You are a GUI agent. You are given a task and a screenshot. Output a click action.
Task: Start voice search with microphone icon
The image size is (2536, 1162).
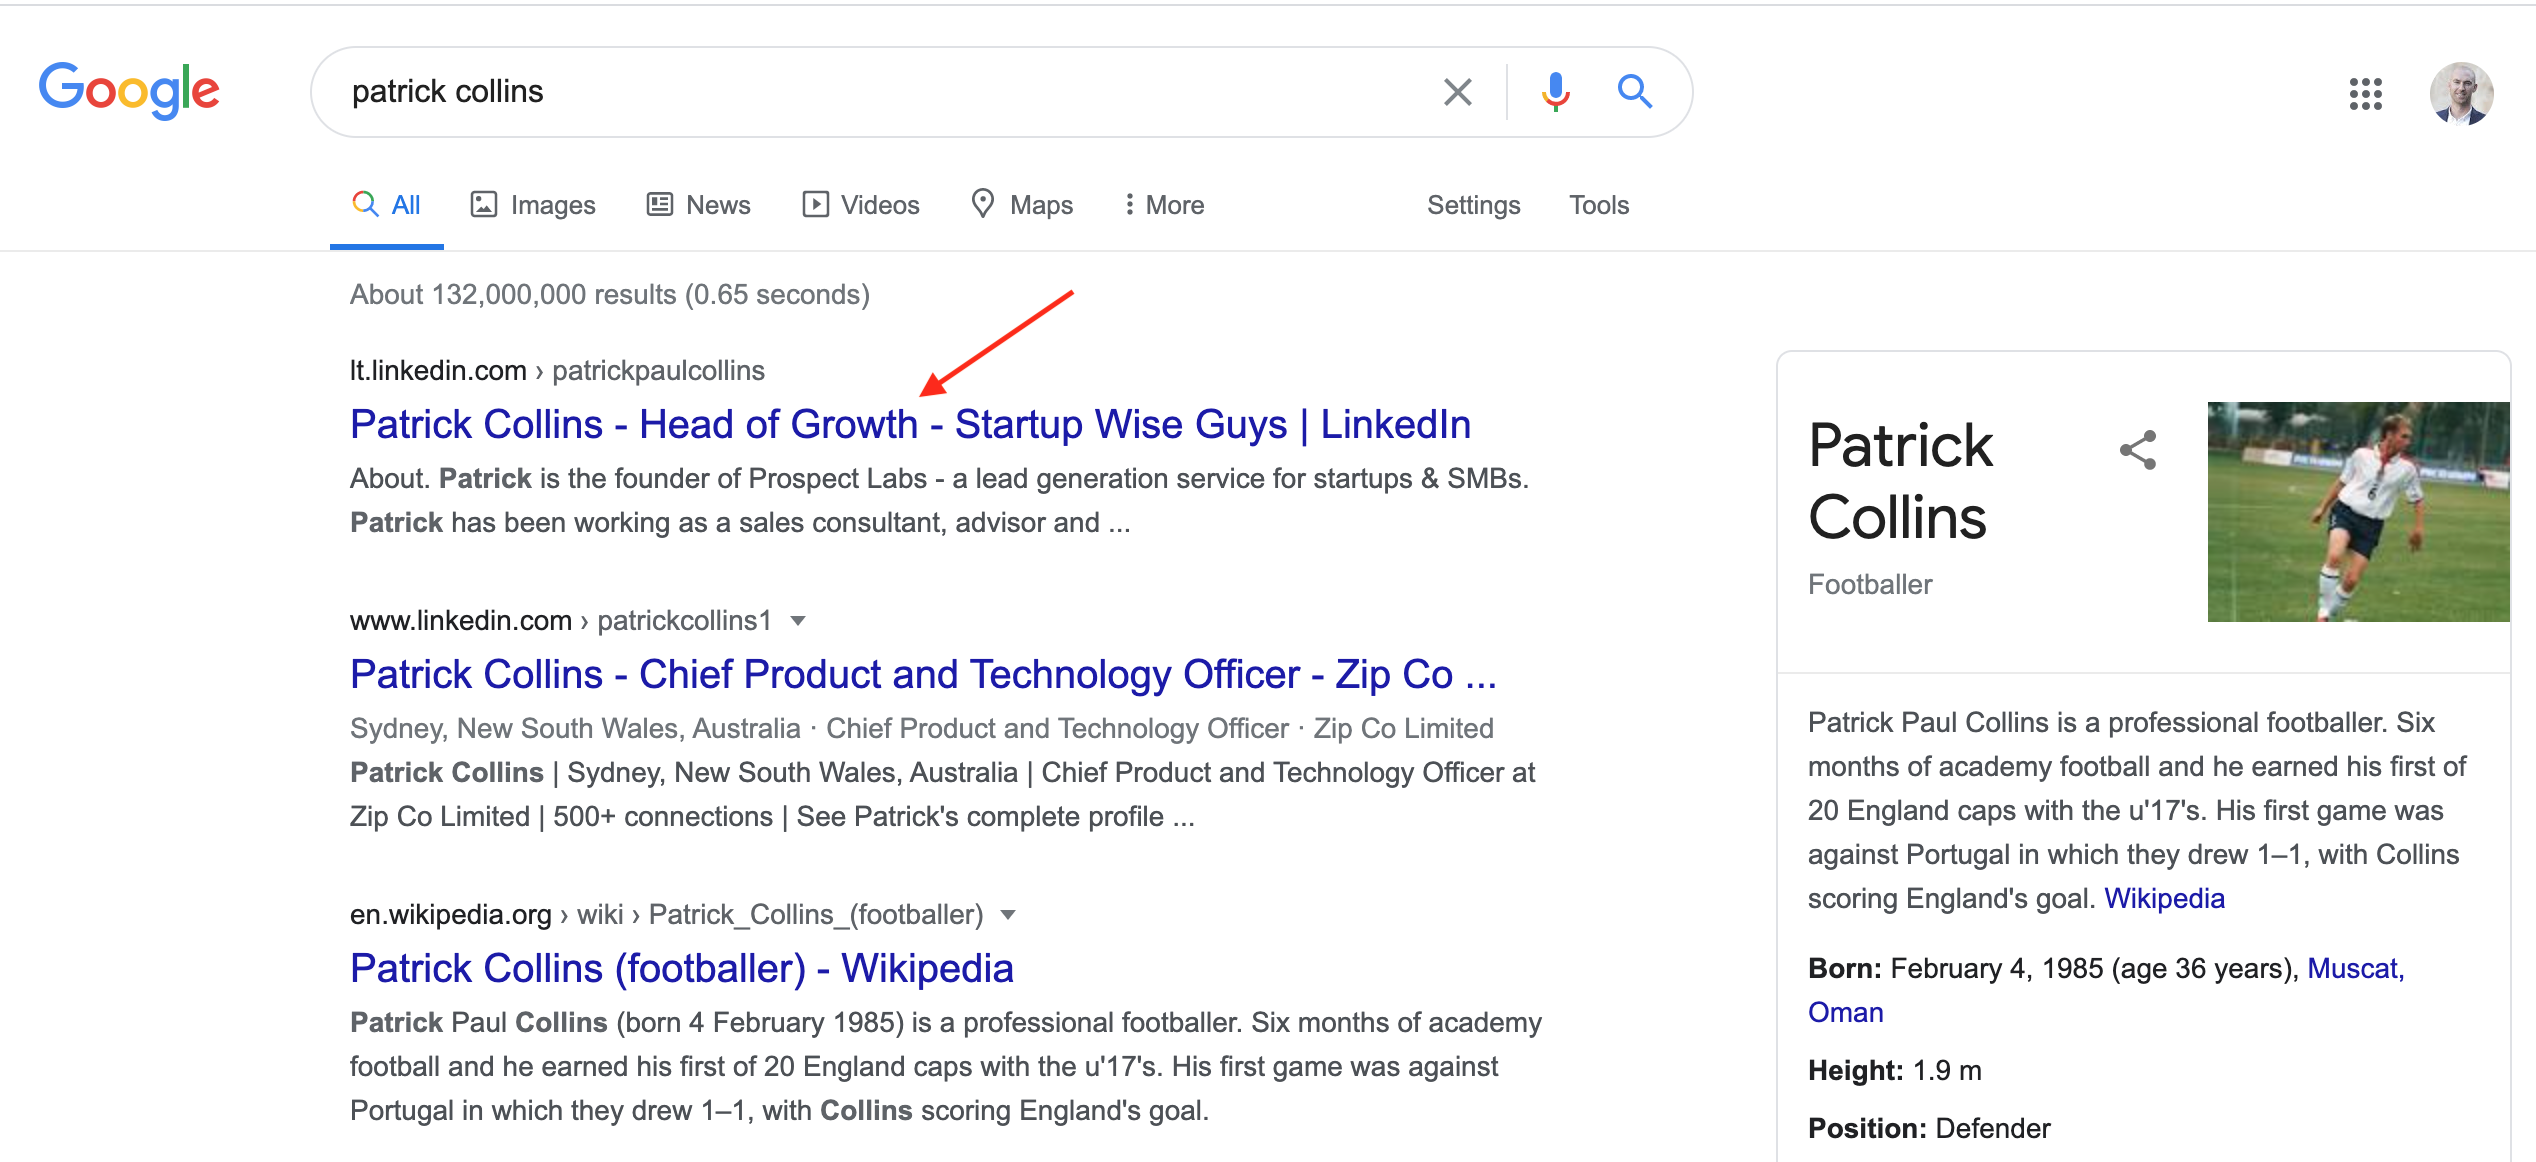click(x=1555, y=92)
